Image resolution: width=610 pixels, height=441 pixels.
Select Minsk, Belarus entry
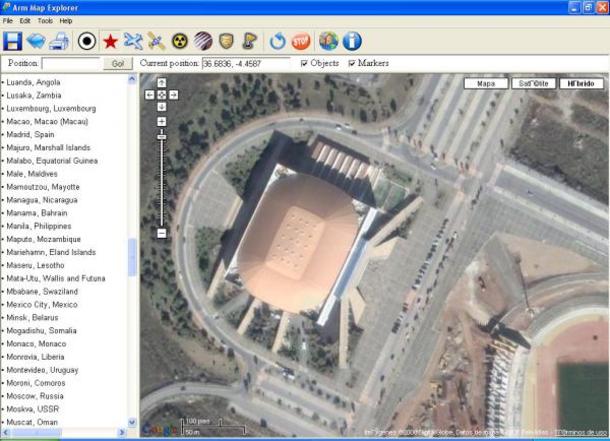32,317
